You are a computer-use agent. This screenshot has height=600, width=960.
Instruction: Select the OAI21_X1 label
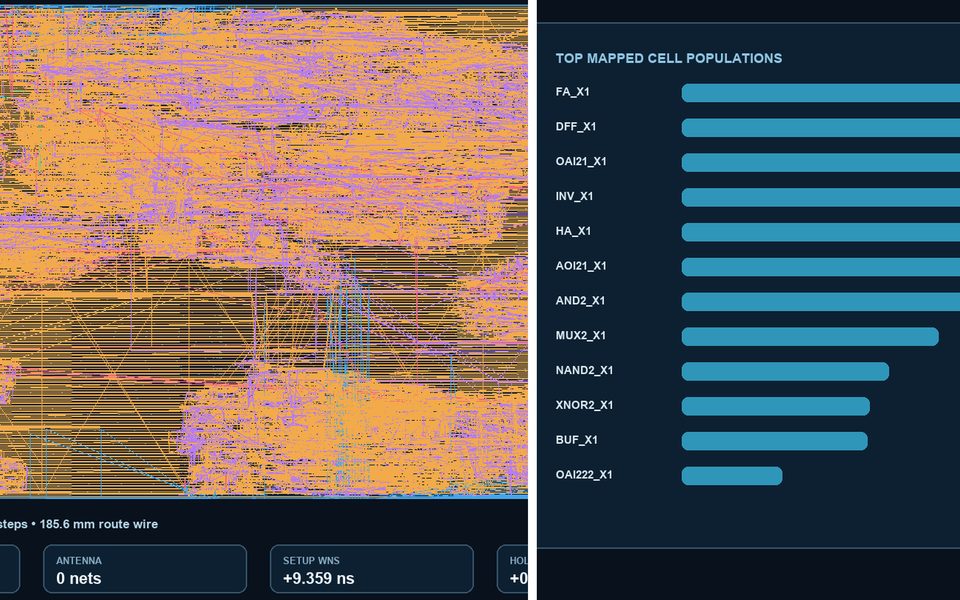581,162
